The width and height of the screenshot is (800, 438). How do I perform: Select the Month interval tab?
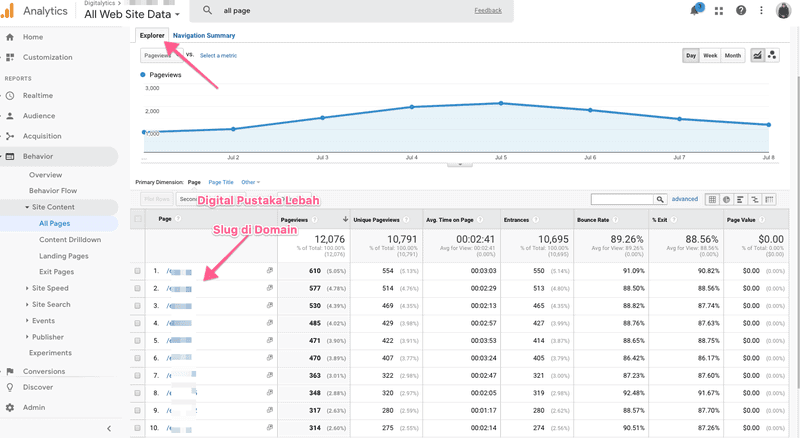733,55
